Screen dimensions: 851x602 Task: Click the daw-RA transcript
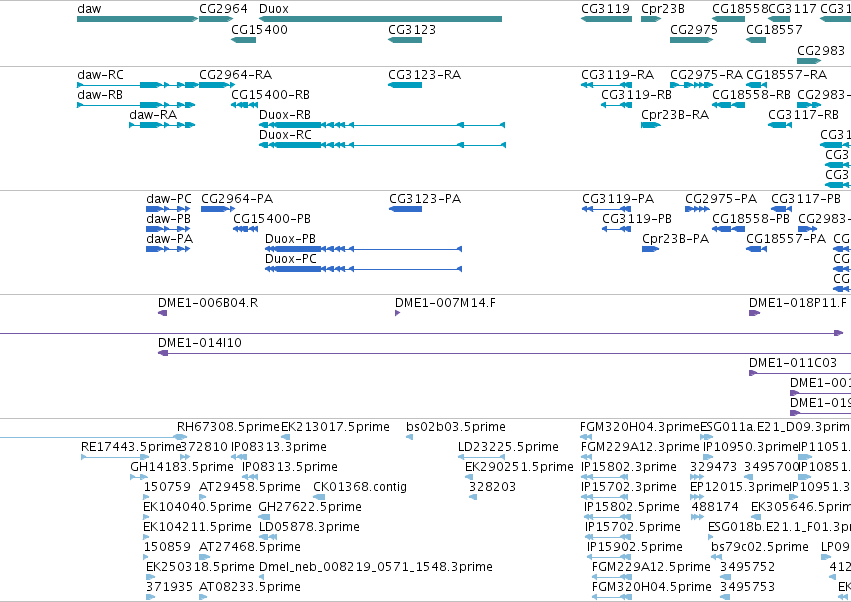(162, 125)
